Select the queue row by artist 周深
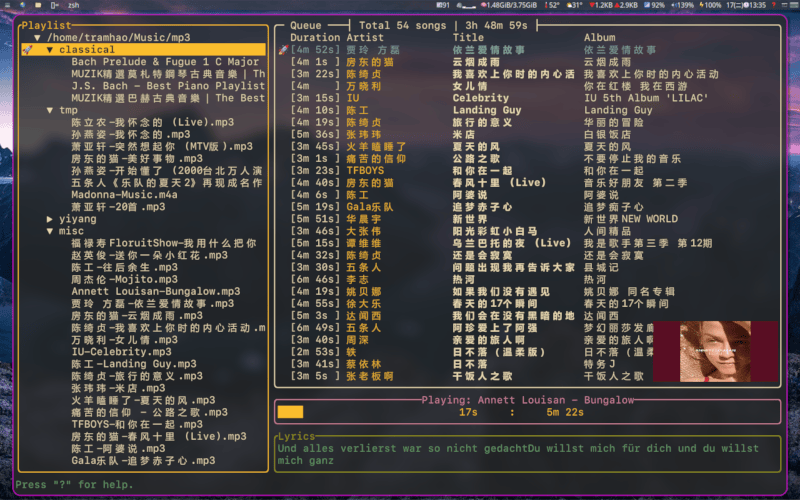800x500 pixels. point(528,340)
